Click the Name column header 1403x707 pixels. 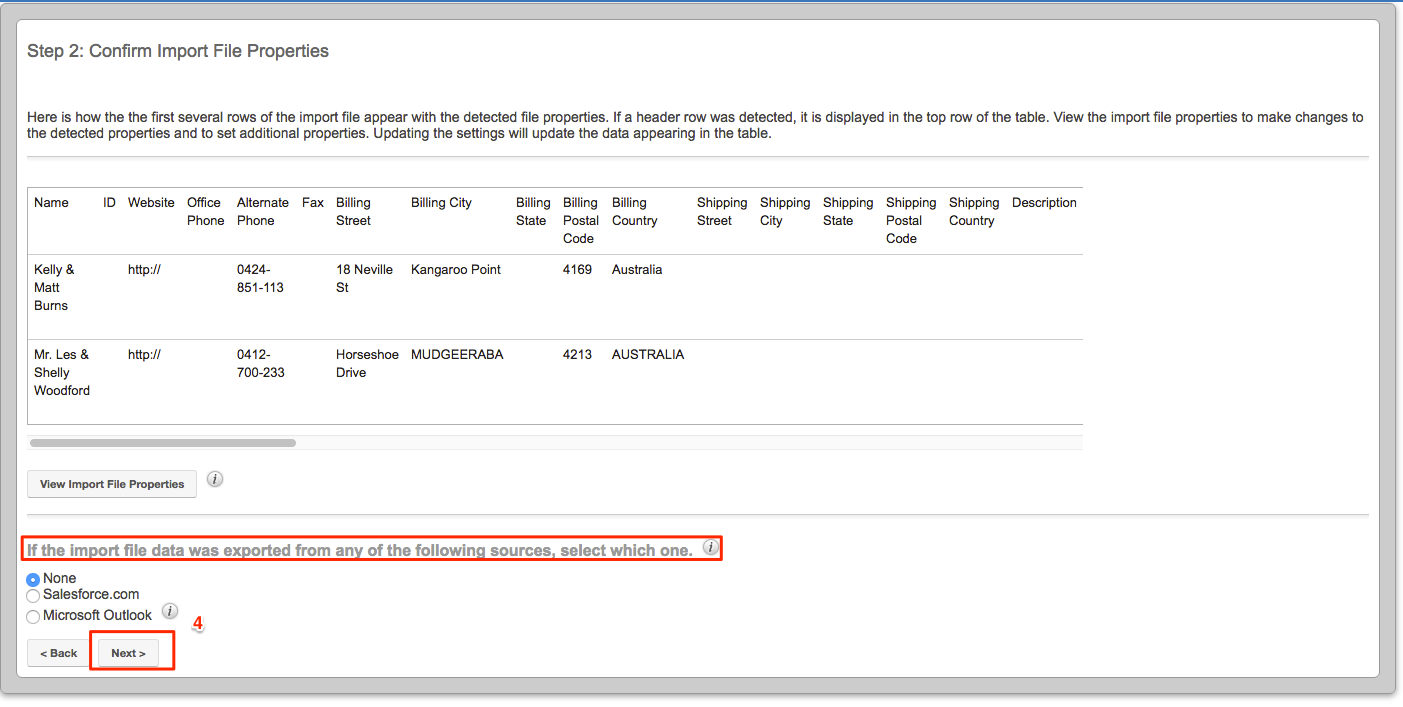point(51,202)
